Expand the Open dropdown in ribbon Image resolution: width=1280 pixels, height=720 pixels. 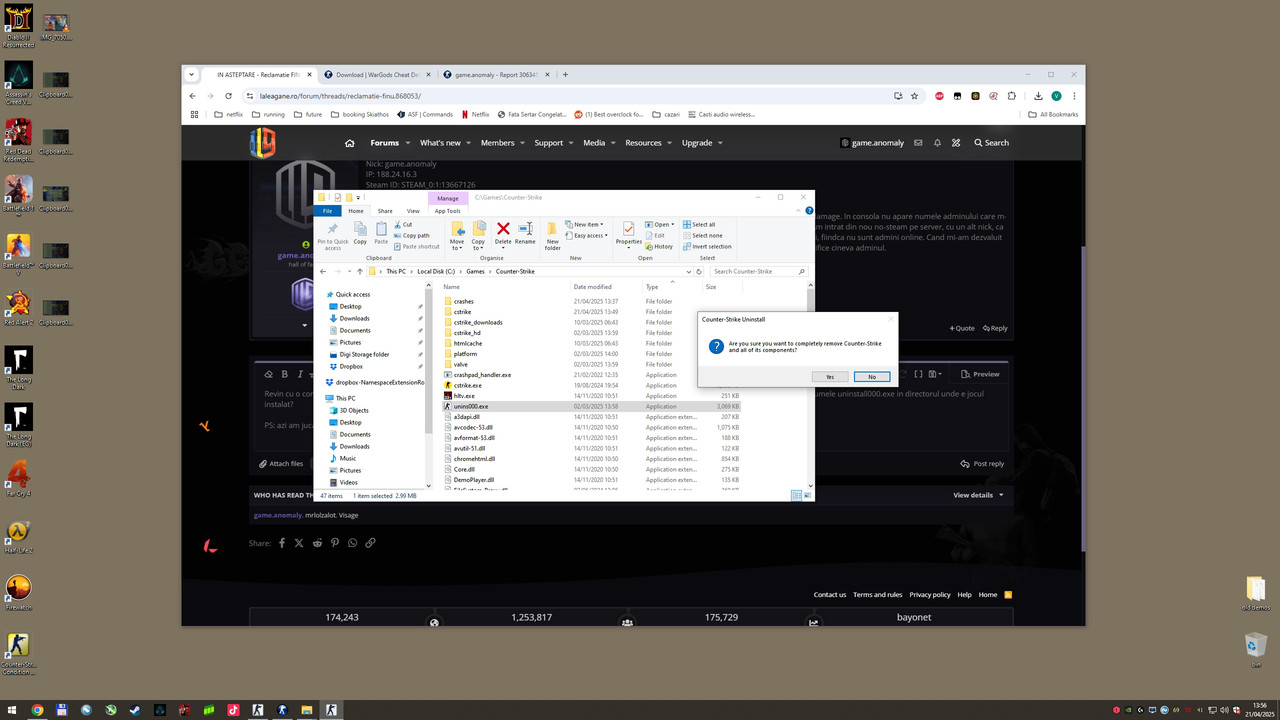tap(660, 225)
